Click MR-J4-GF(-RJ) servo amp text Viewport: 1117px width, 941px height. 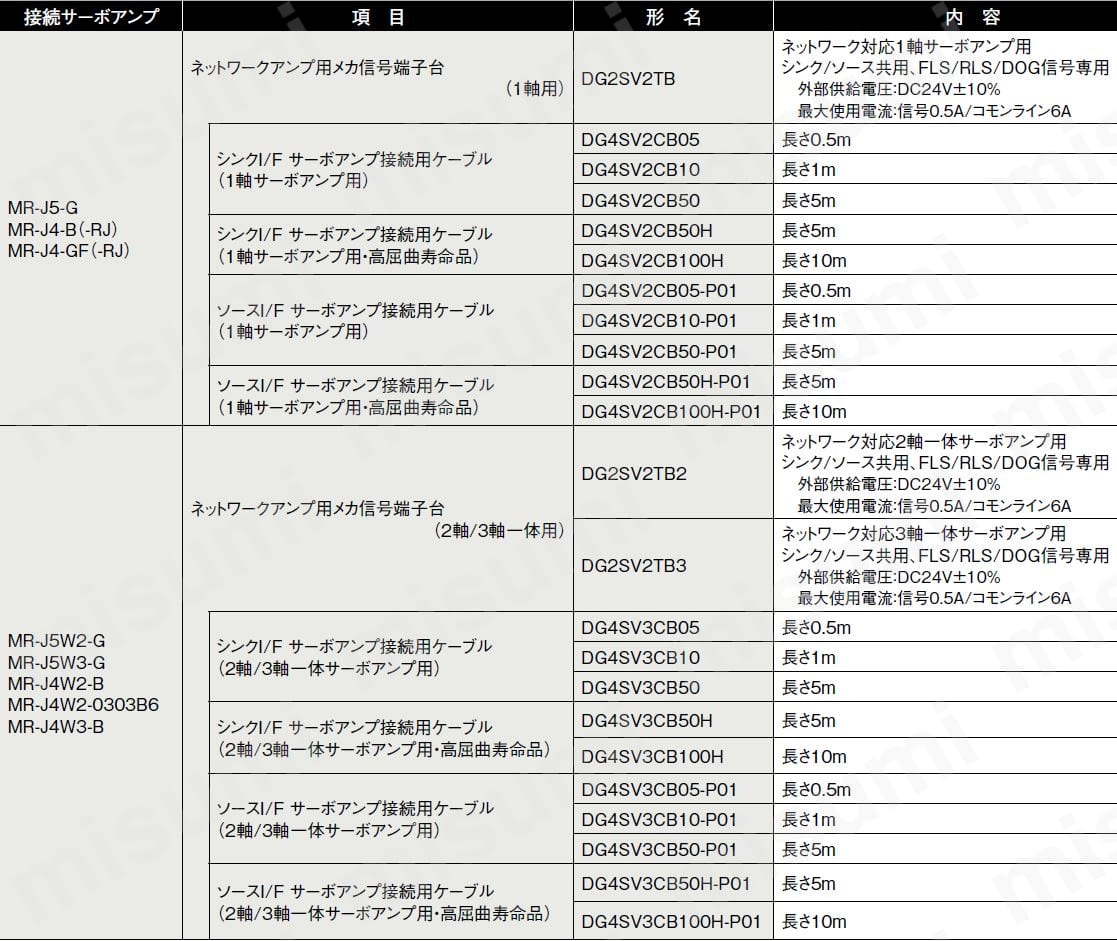[68, 251]
